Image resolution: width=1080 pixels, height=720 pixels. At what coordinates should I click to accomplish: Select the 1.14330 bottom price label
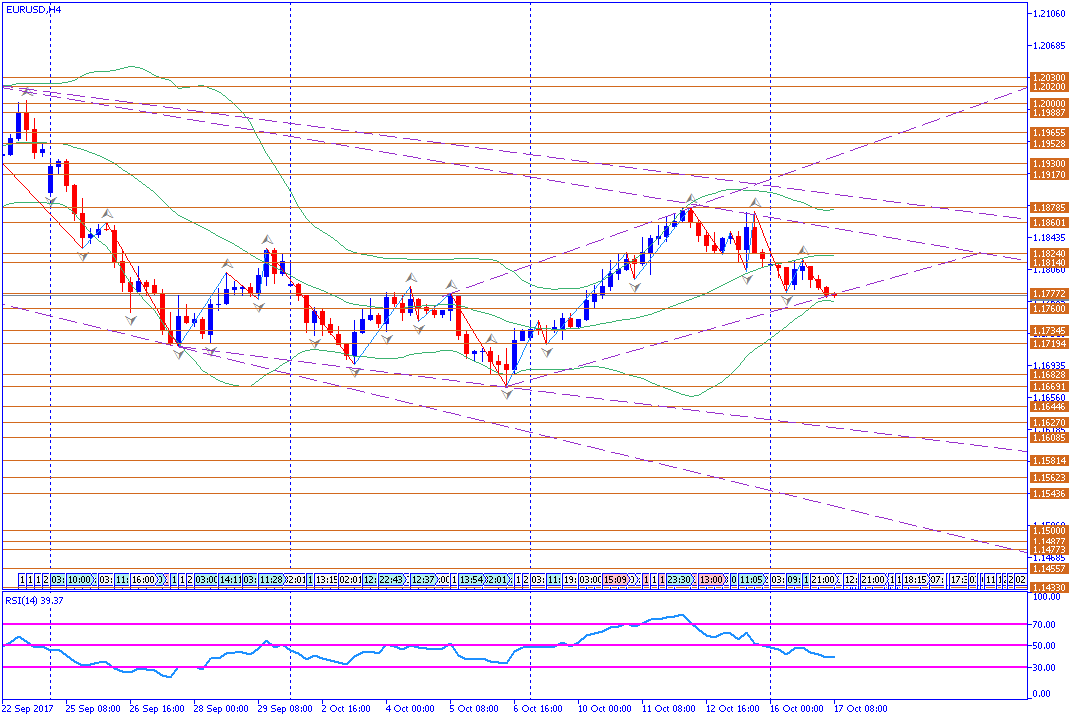1049,587
